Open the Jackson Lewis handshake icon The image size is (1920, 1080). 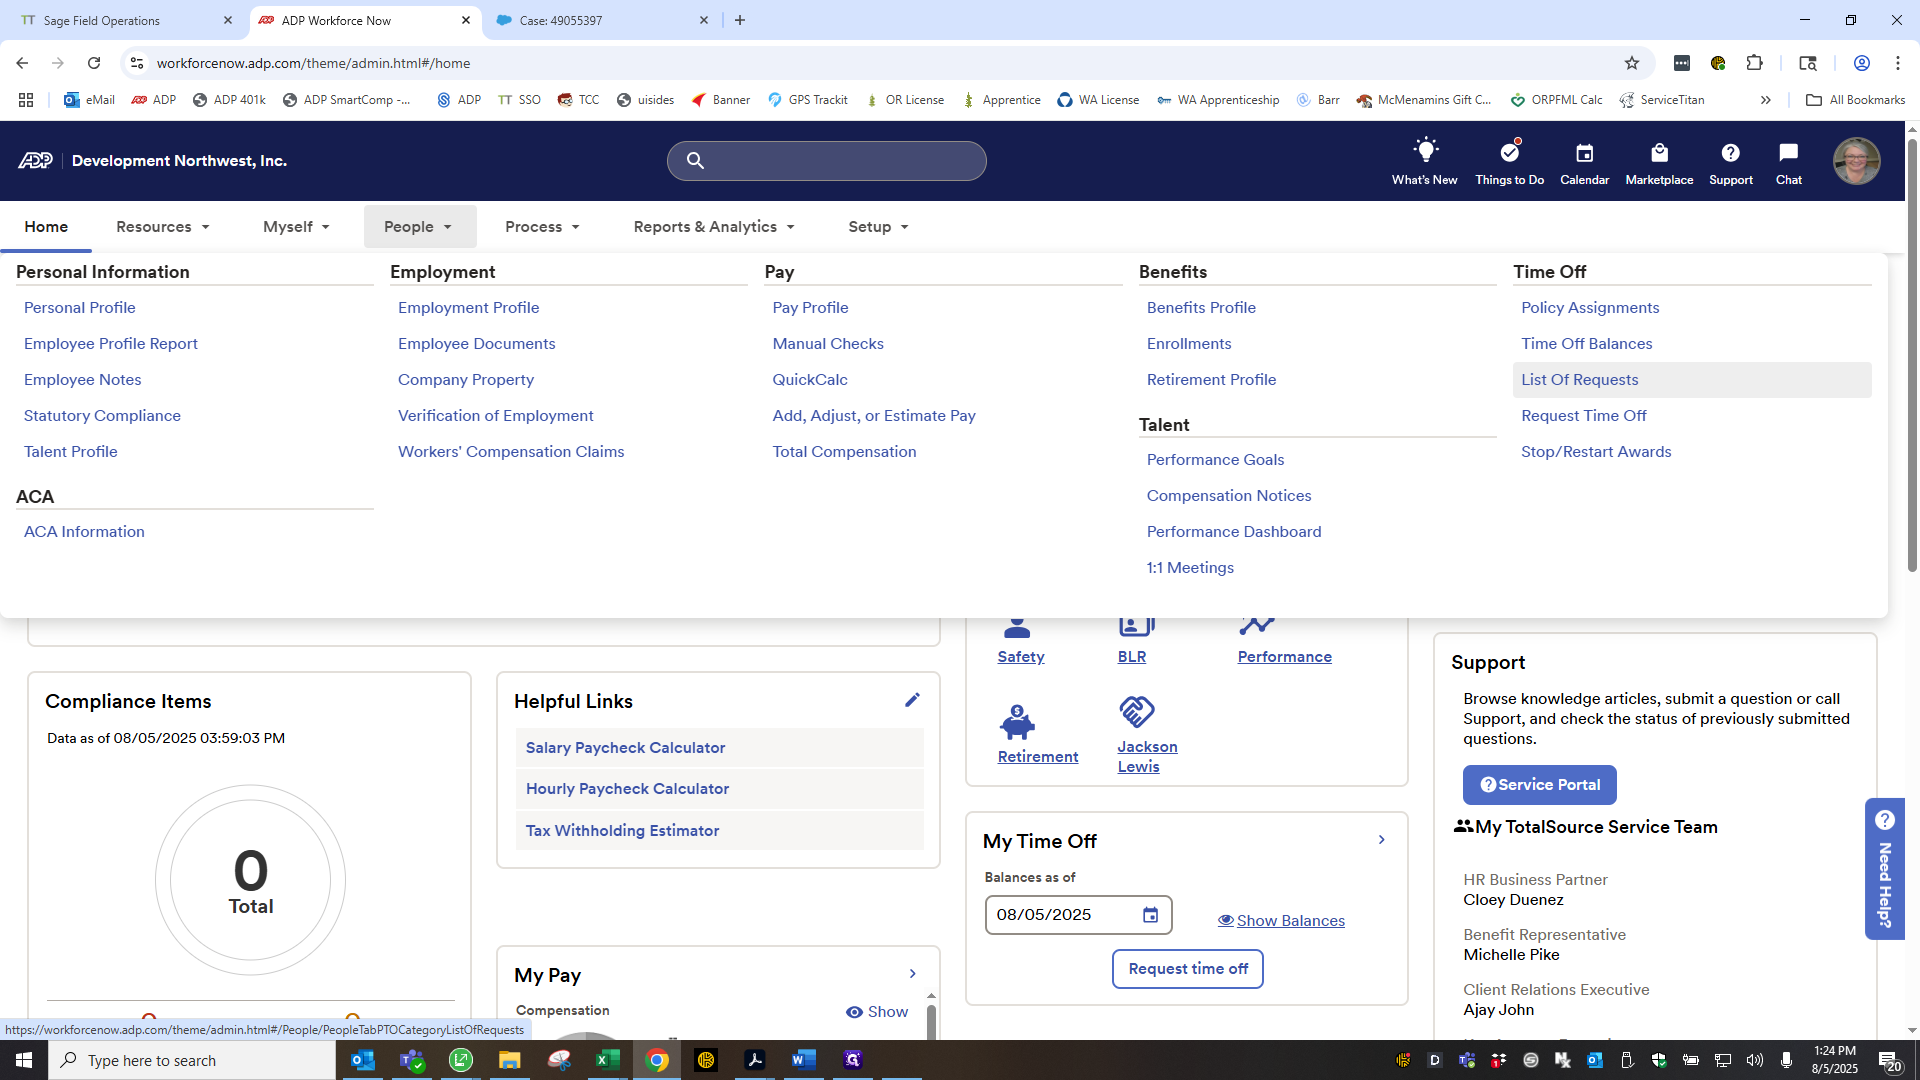[1136, 712]
